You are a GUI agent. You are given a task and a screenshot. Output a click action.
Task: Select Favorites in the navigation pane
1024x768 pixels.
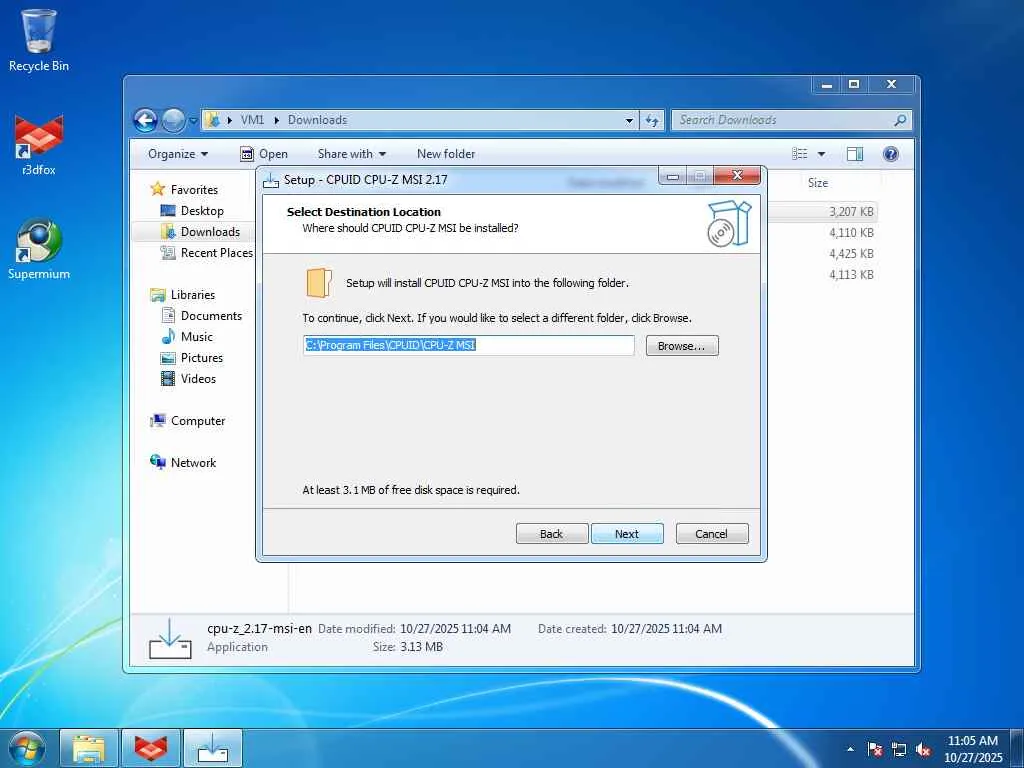pos(194,189)
